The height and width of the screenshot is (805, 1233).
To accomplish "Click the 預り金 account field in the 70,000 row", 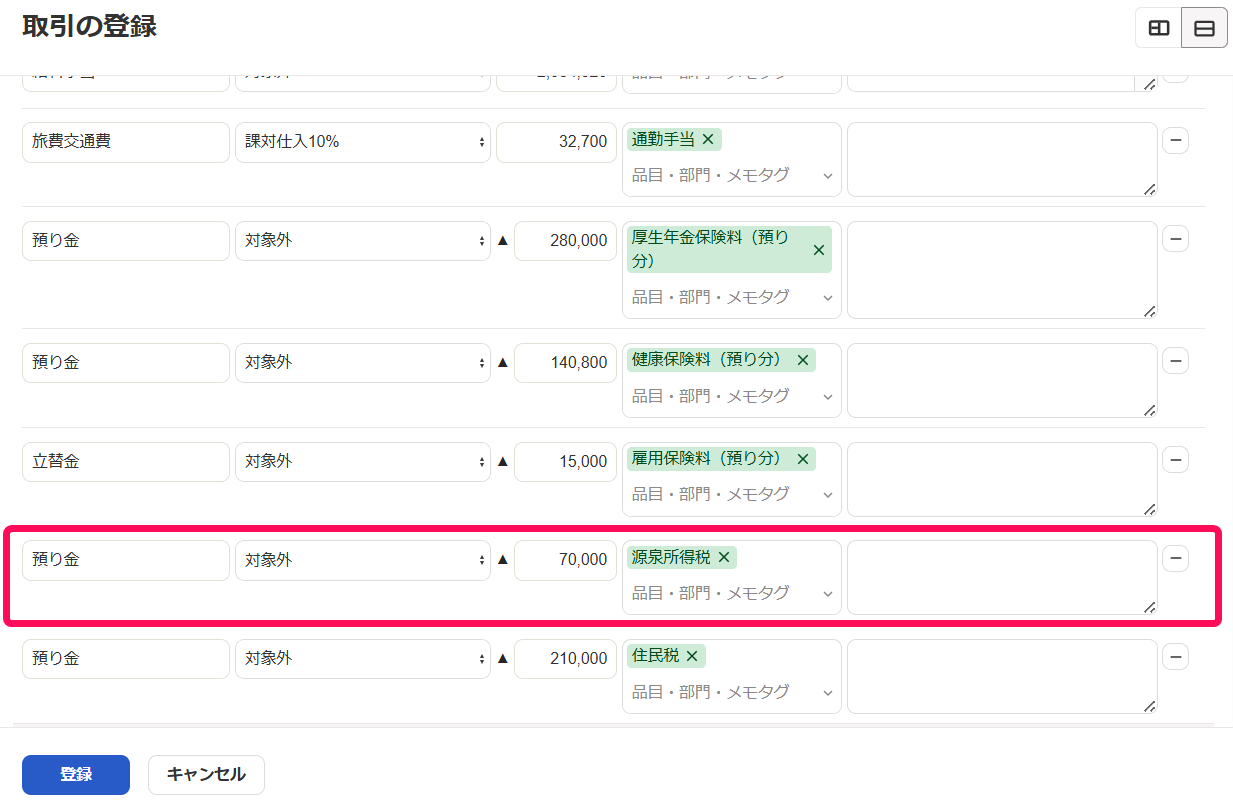I will click(x=126, y=560).
